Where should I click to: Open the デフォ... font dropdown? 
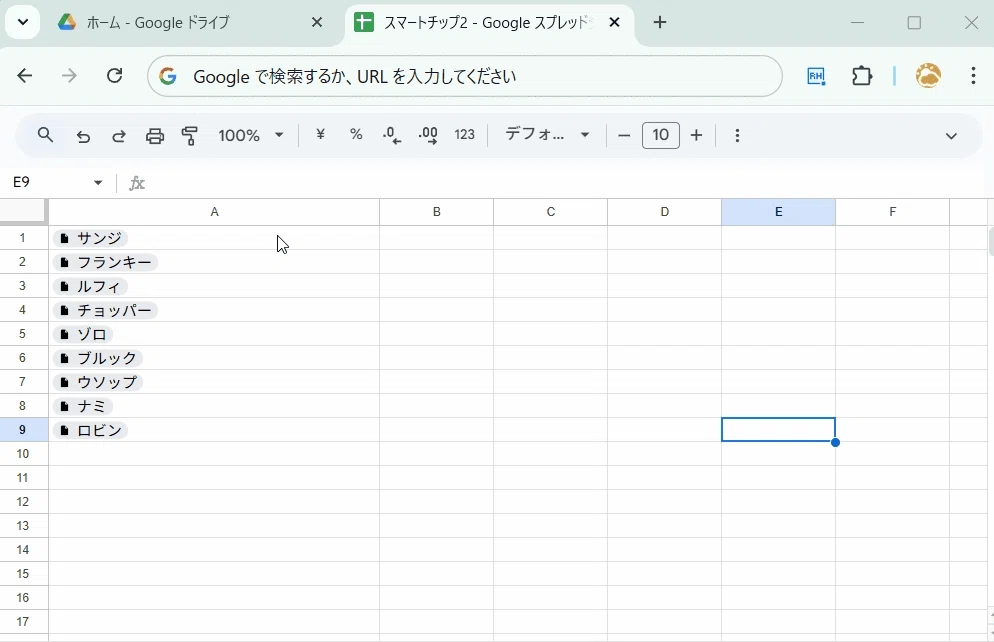click(x=547, y=134)
